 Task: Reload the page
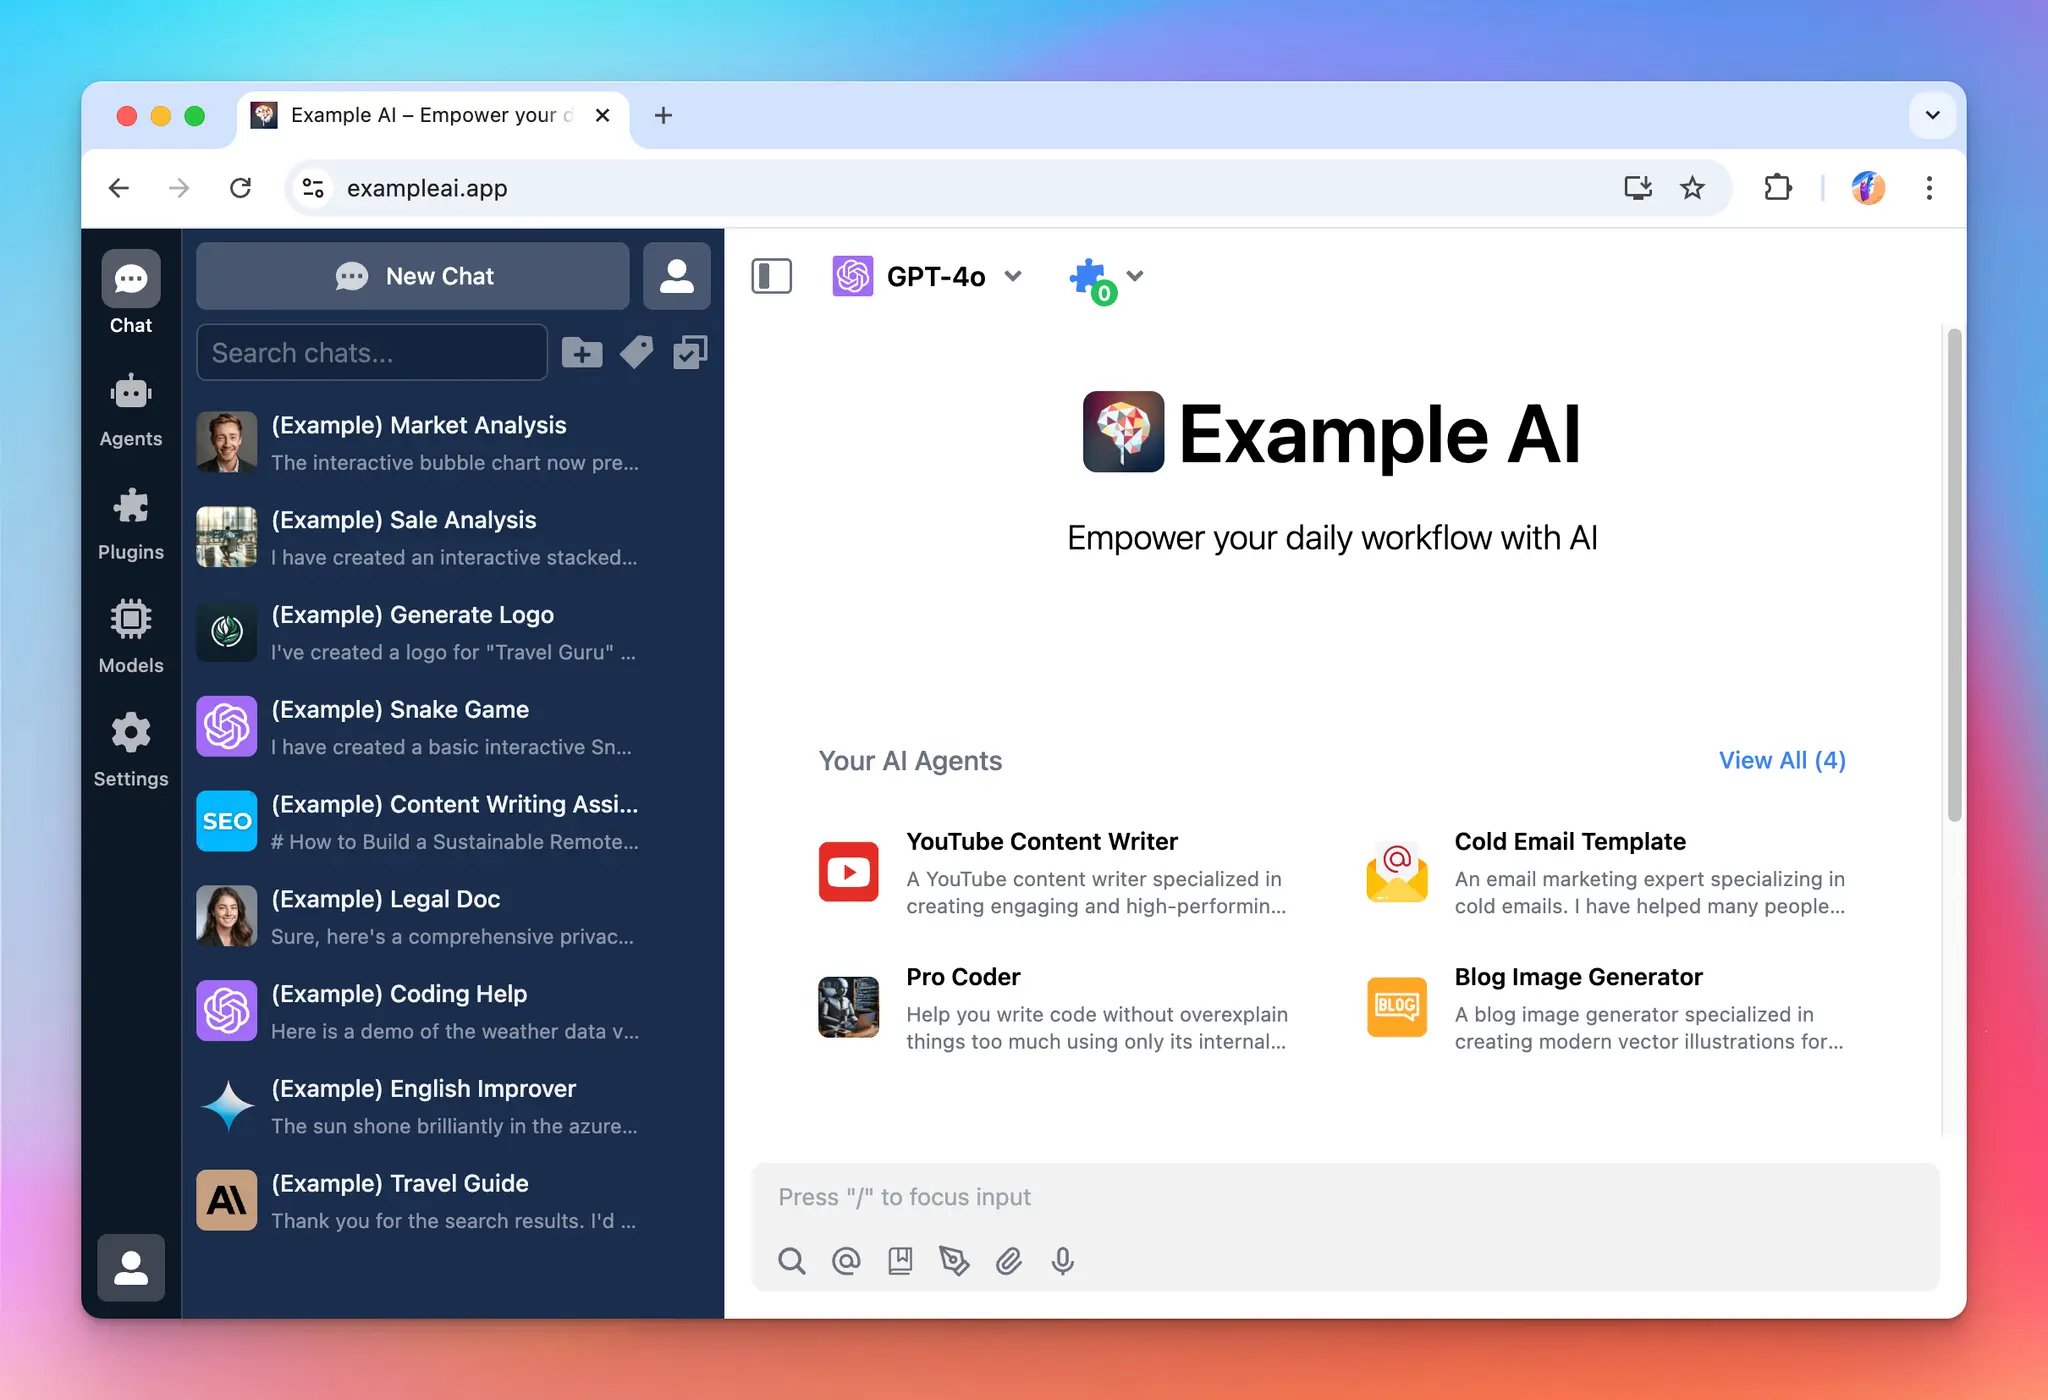pos(240,188)
